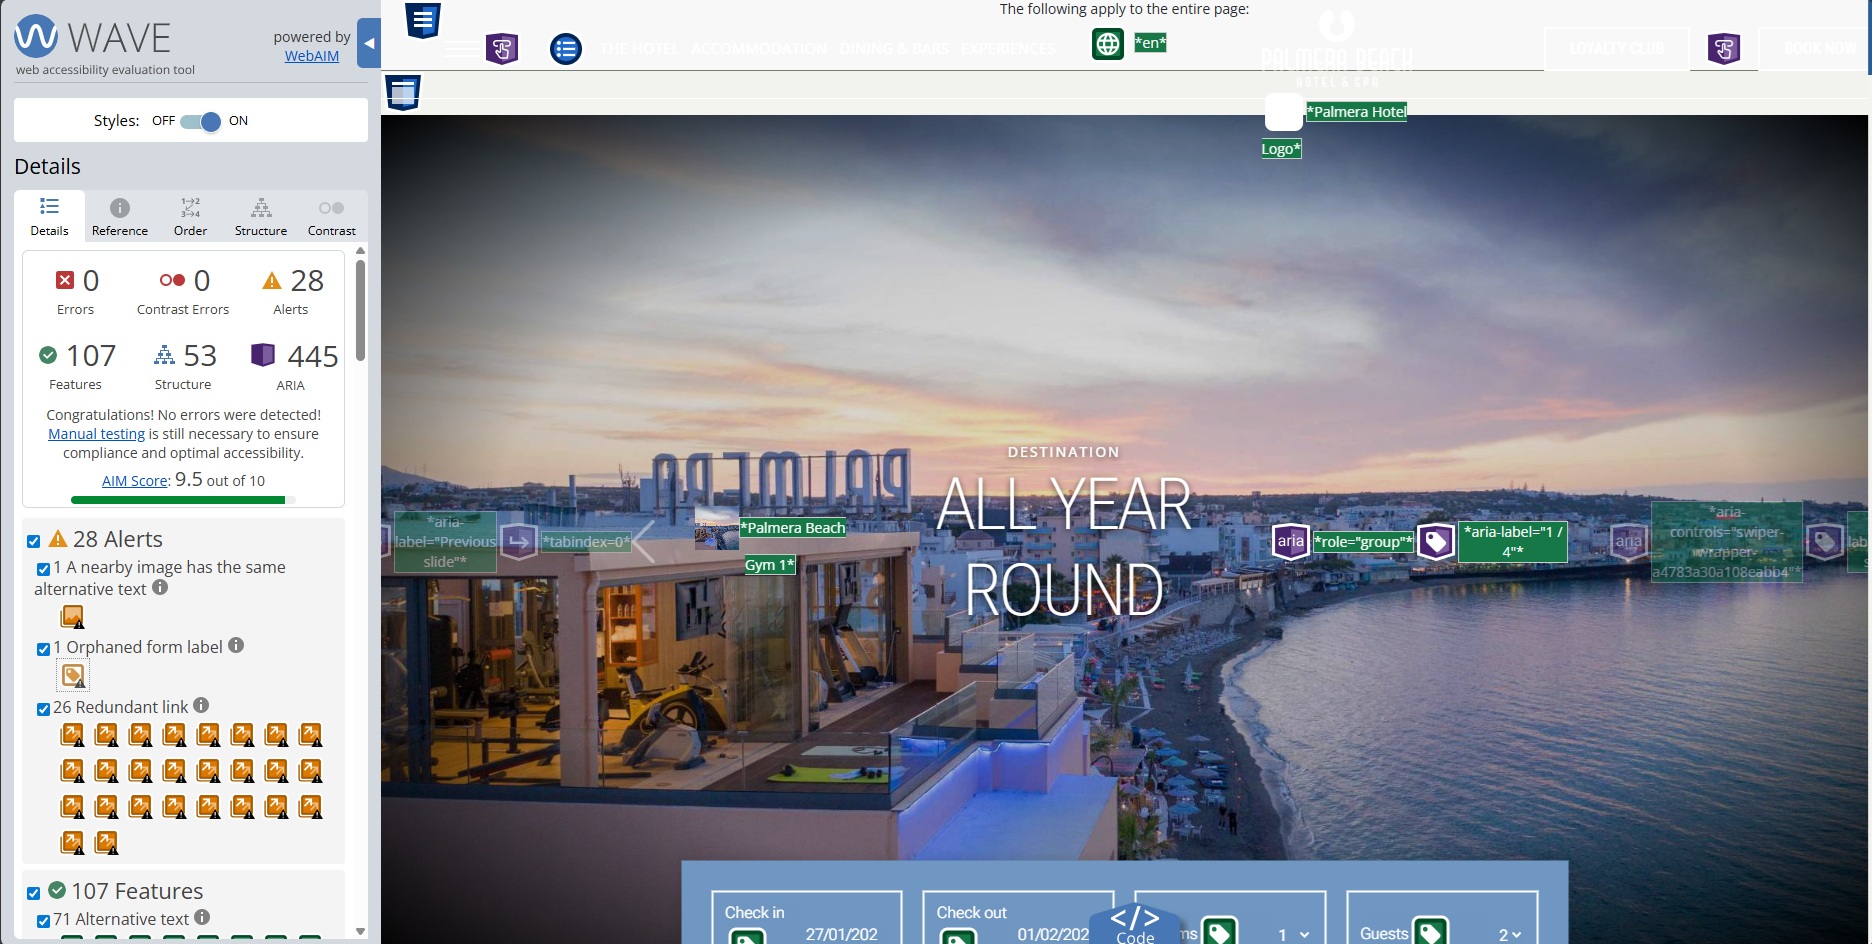
Task: Uncheck the 28 Alerts checkbox
Action: [x=34, y=541]
